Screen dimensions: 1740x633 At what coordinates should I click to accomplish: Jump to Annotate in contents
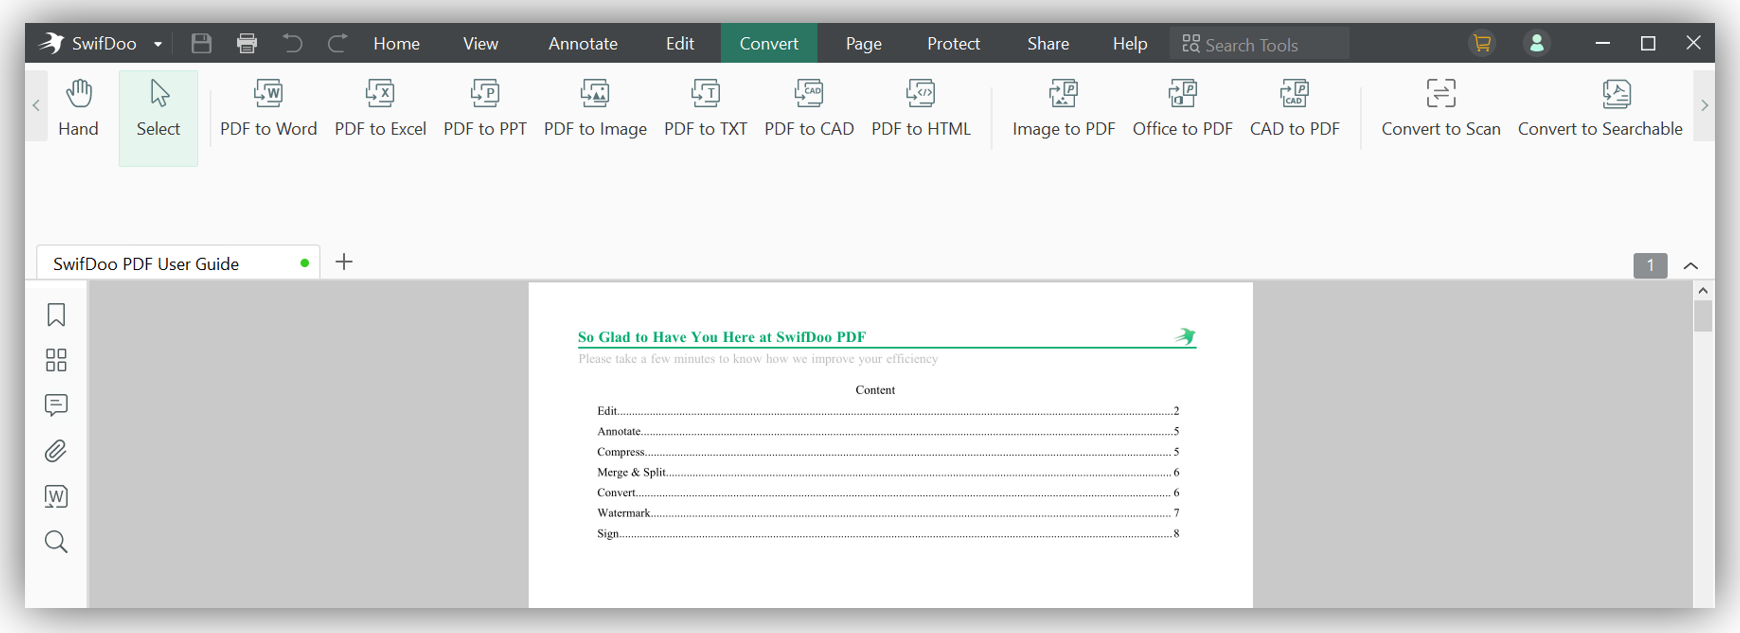pos(888,431)
